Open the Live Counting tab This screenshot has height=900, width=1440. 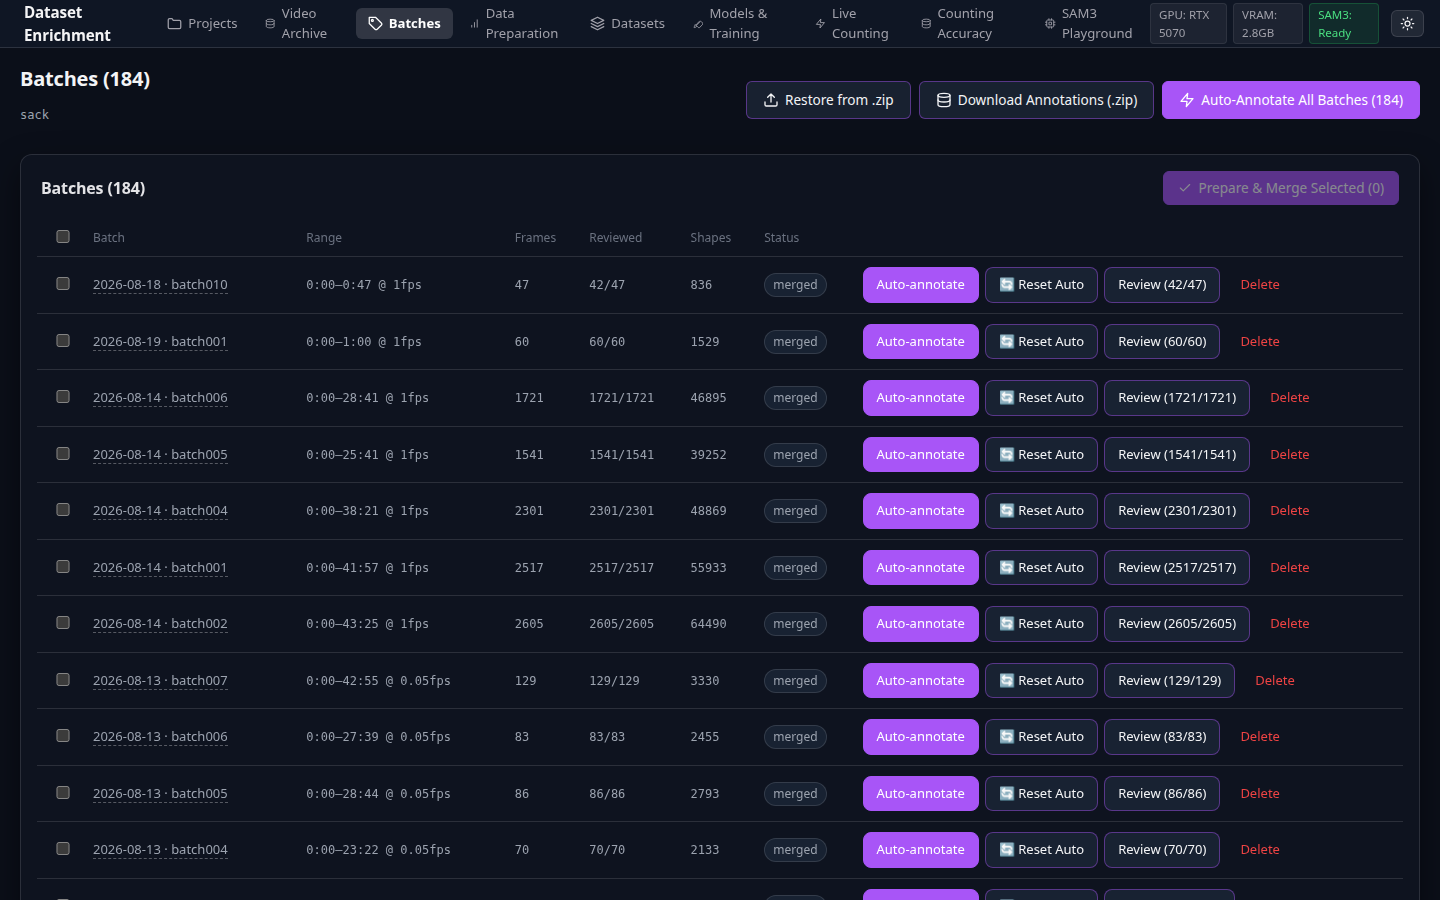[x=852, y=23]
